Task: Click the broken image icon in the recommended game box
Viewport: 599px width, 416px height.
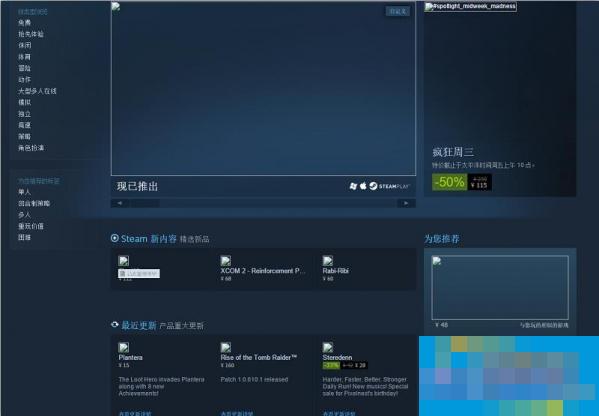Action: (x=437, y=261)
